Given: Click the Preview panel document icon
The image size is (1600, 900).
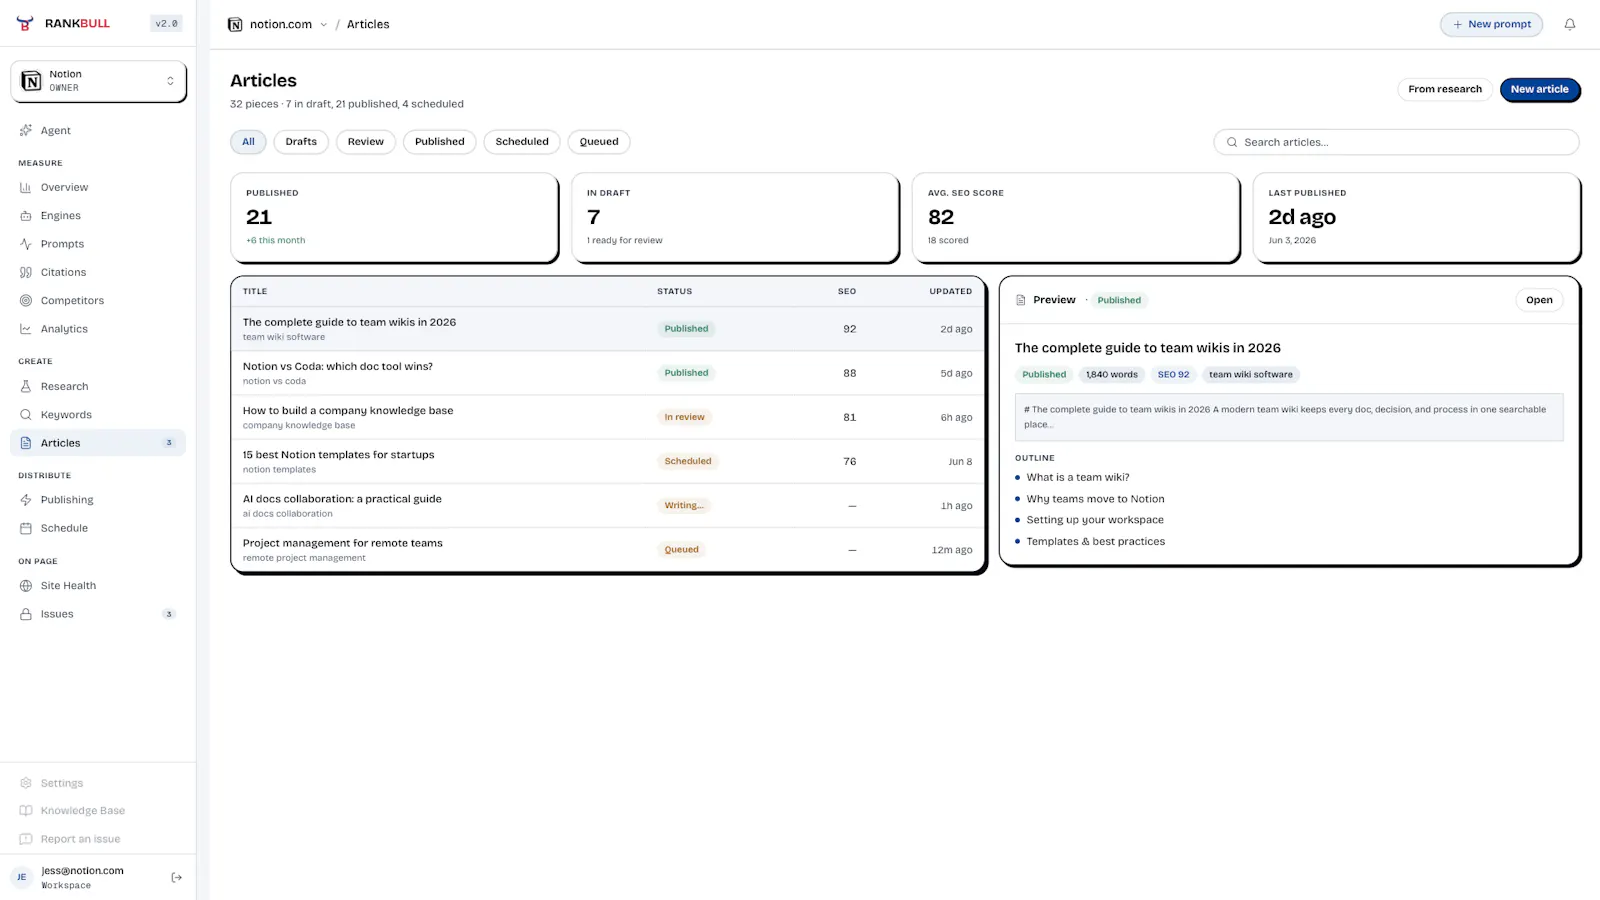Looking at the screenshot, I should point(1021,300).
